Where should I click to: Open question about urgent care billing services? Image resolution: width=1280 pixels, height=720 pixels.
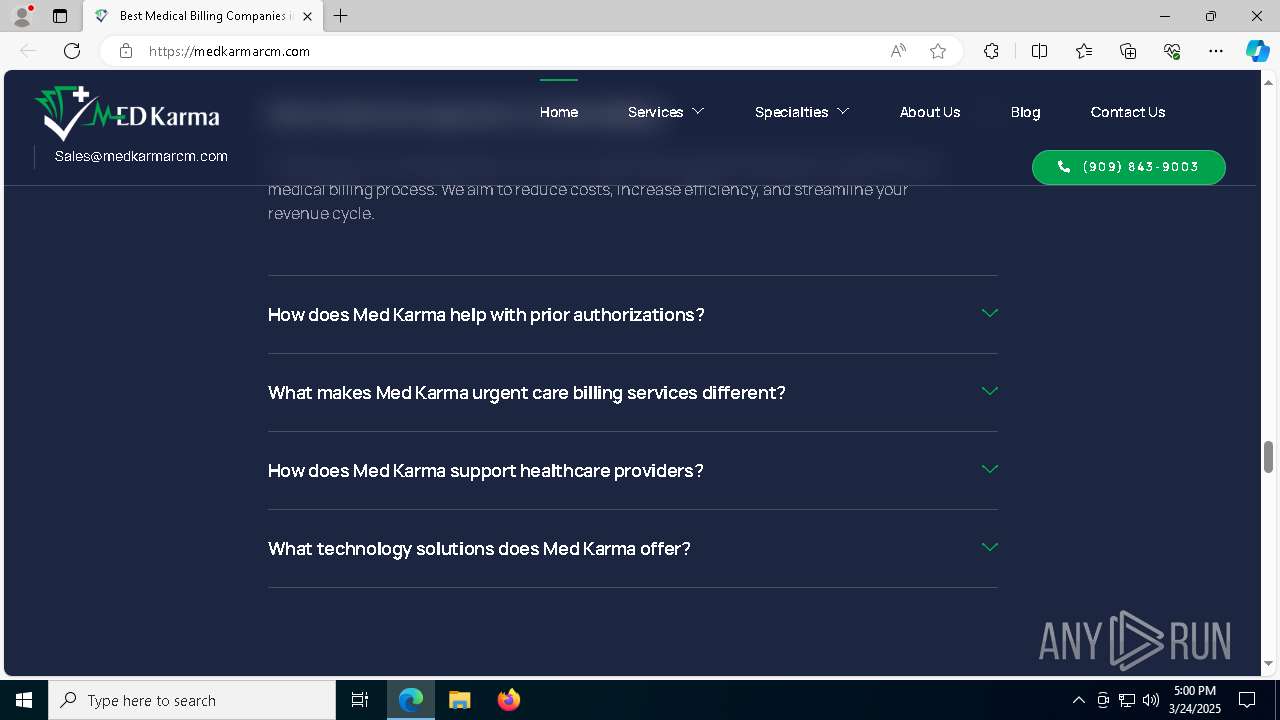pyautogui.click(x=527, y=392)
